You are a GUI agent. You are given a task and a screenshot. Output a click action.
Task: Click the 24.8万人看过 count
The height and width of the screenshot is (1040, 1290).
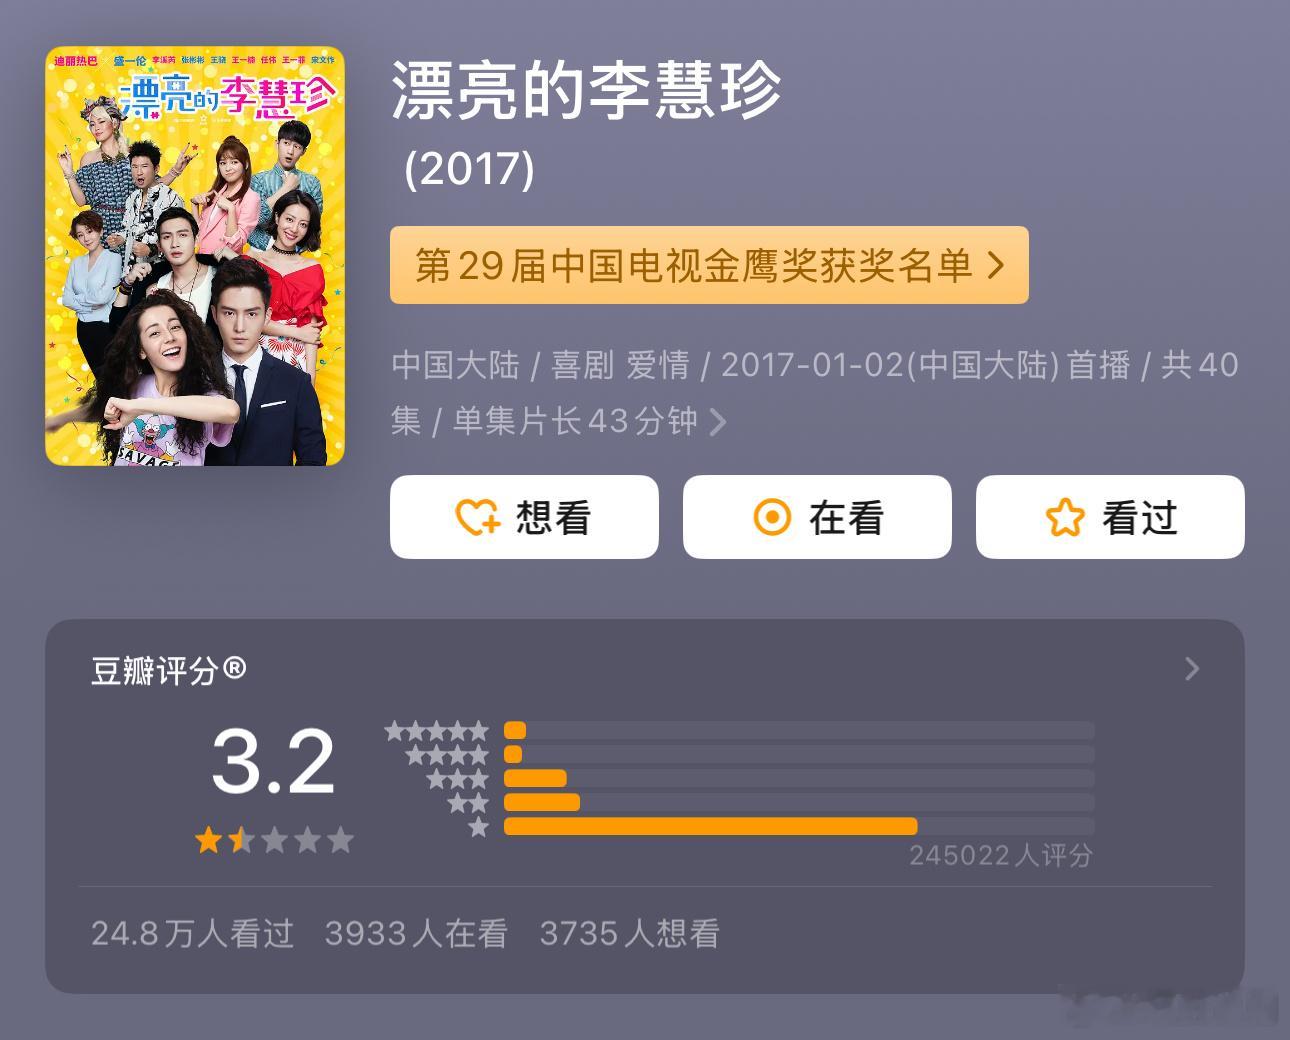(192, 933)
